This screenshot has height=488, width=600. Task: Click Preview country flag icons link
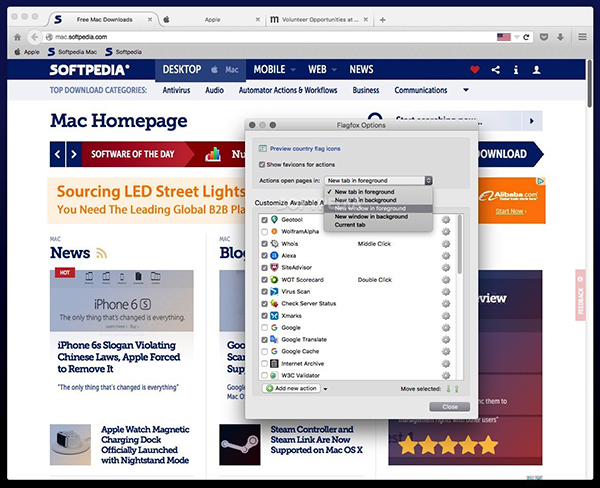305,149
